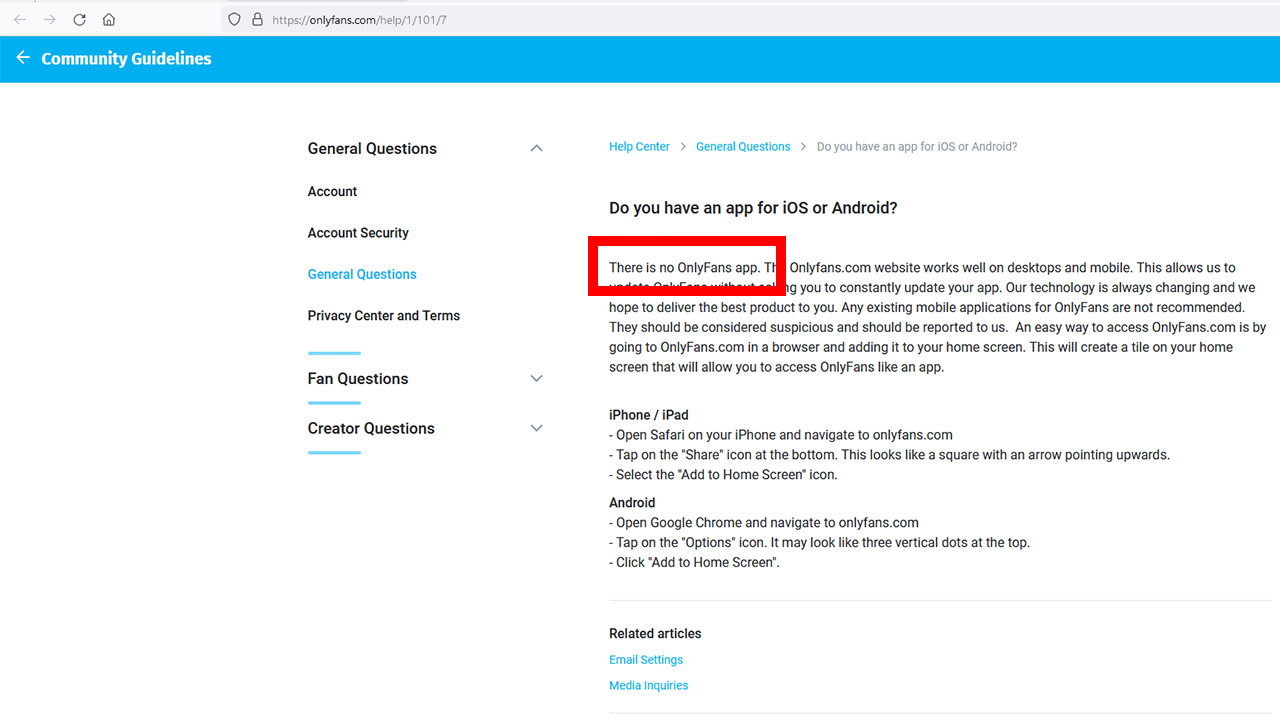Open Email Settings related article
Image resolution: width=1280 pixels, height=720 pixels.
[x=646, y=660]
